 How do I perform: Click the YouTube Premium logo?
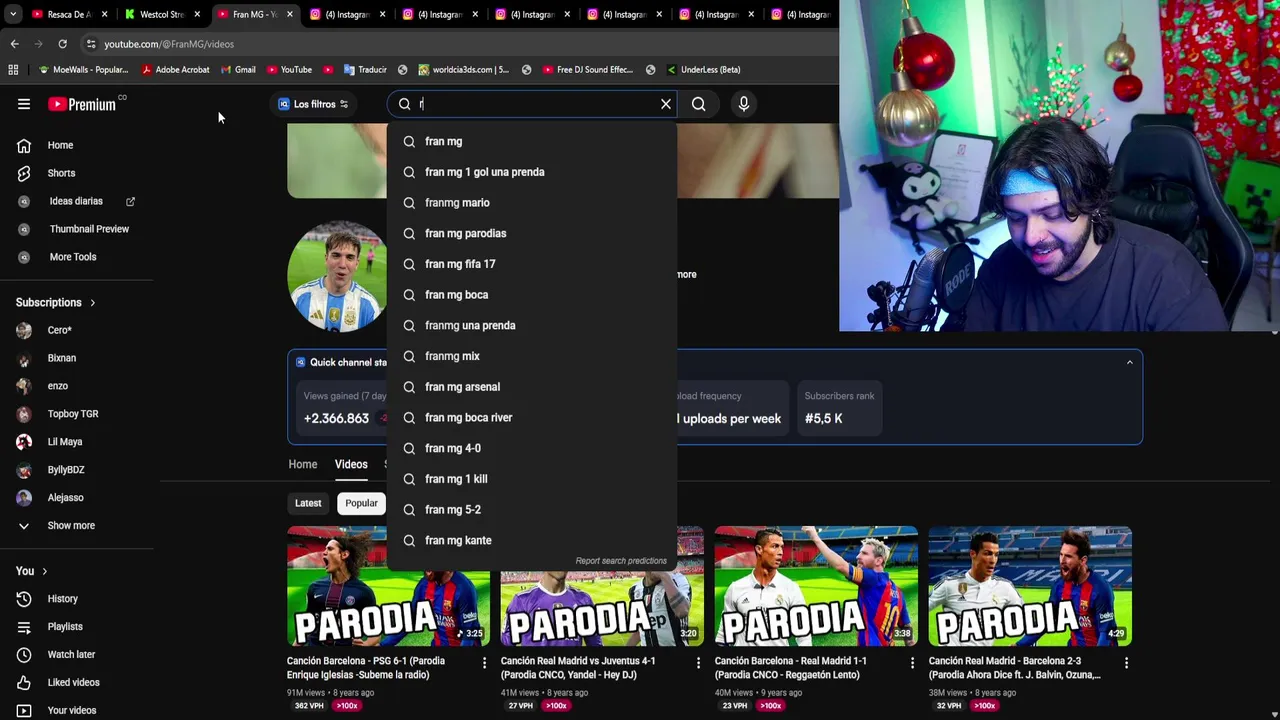[x=82, y=104]
